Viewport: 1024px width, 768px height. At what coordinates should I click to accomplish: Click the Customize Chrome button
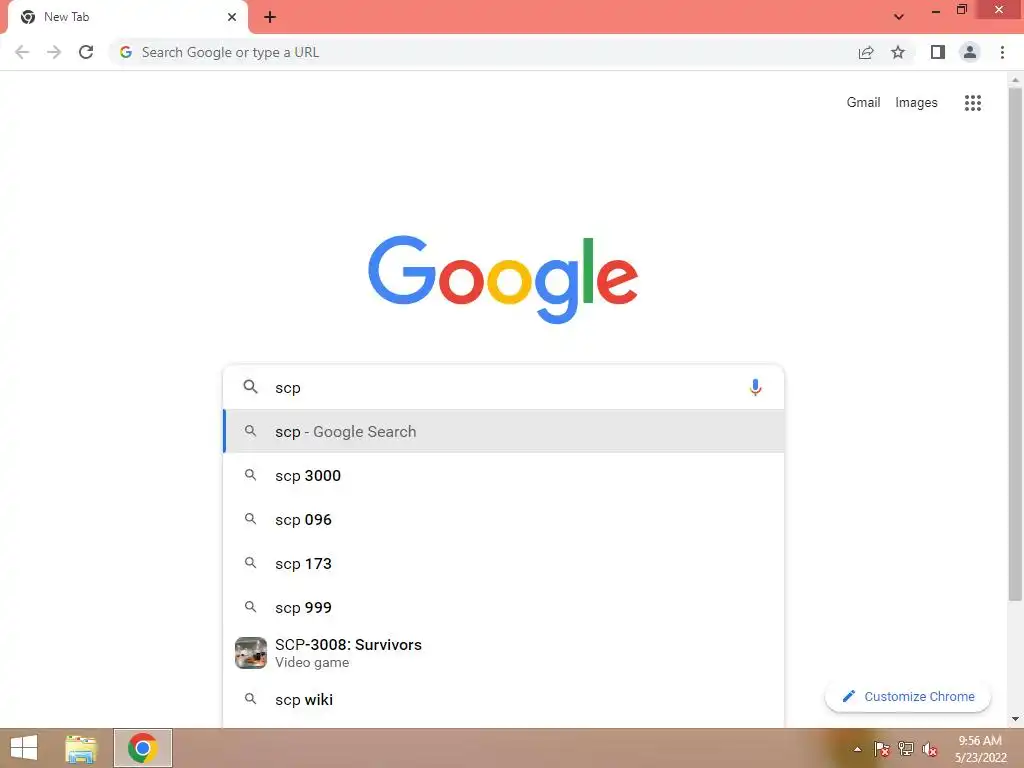[x=908, y=696]
